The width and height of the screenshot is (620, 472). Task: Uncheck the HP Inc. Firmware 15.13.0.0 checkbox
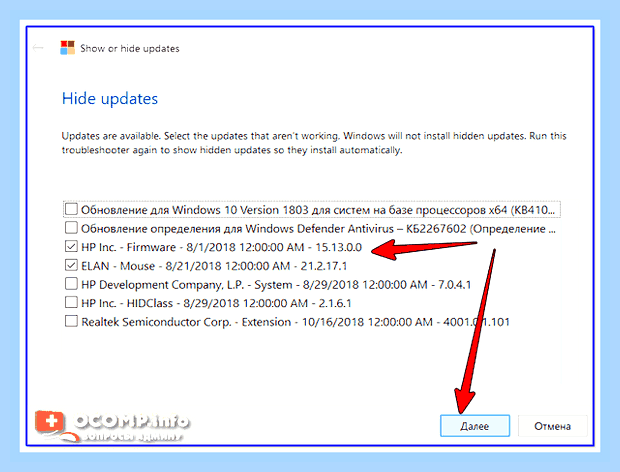pos(71,247)
